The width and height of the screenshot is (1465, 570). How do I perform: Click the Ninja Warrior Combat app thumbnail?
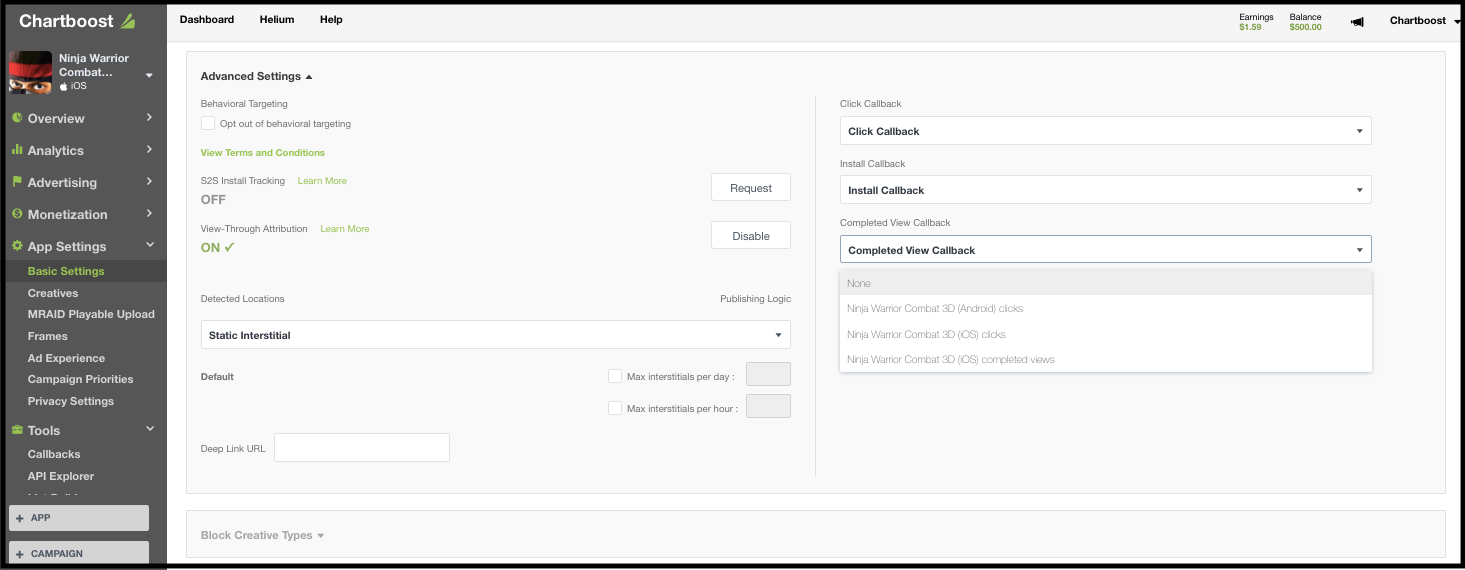tap(30, 72)
